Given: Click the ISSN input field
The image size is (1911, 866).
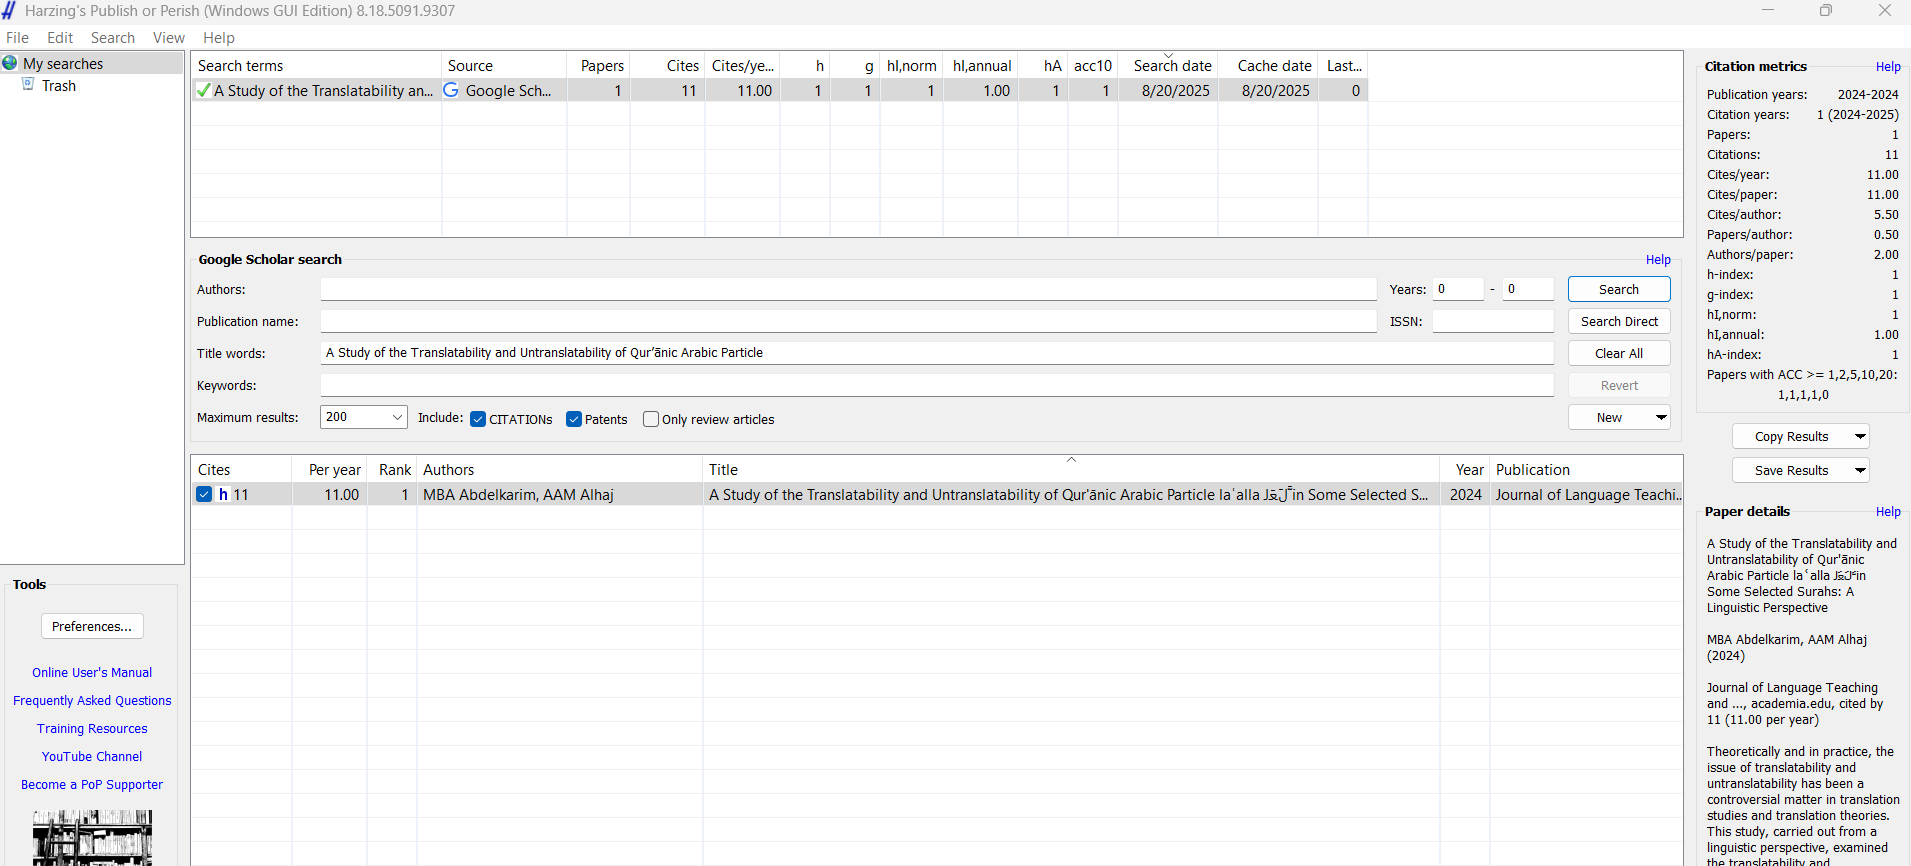Looking at the screenshot, I should pos(1493,321).
